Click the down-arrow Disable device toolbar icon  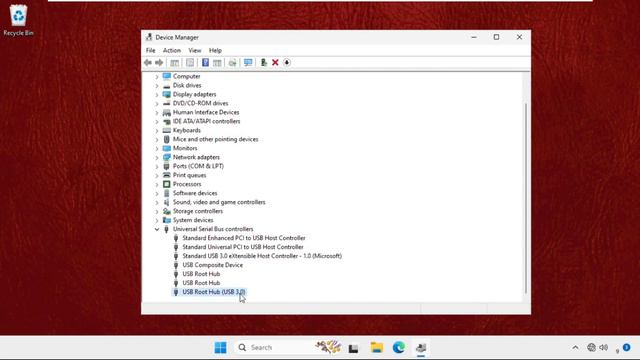[287, 62]
